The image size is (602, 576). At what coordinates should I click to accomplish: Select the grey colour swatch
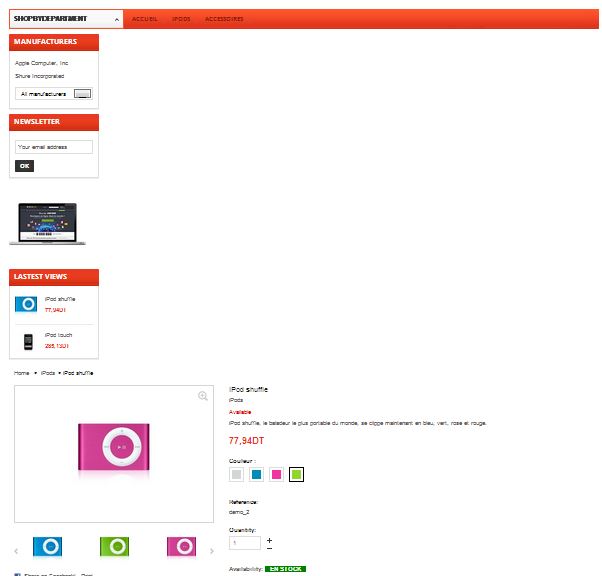coord(236,475)
